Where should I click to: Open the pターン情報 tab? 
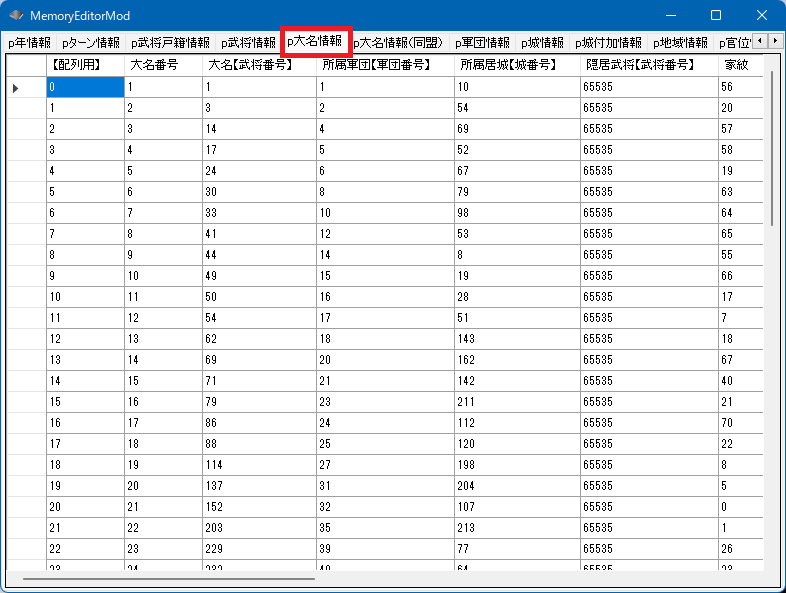90,43
